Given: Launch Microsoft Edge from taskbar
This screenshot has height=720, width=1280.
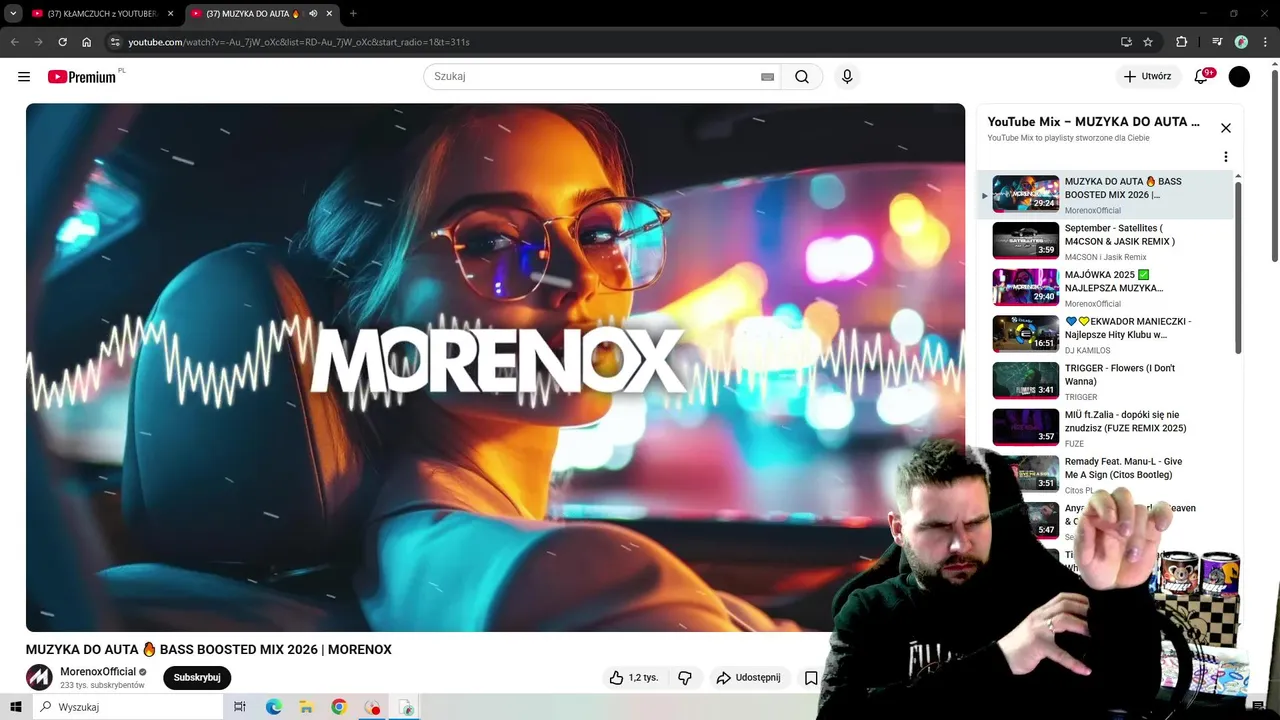Looking at the screenshot, I should tap(273, 707).
